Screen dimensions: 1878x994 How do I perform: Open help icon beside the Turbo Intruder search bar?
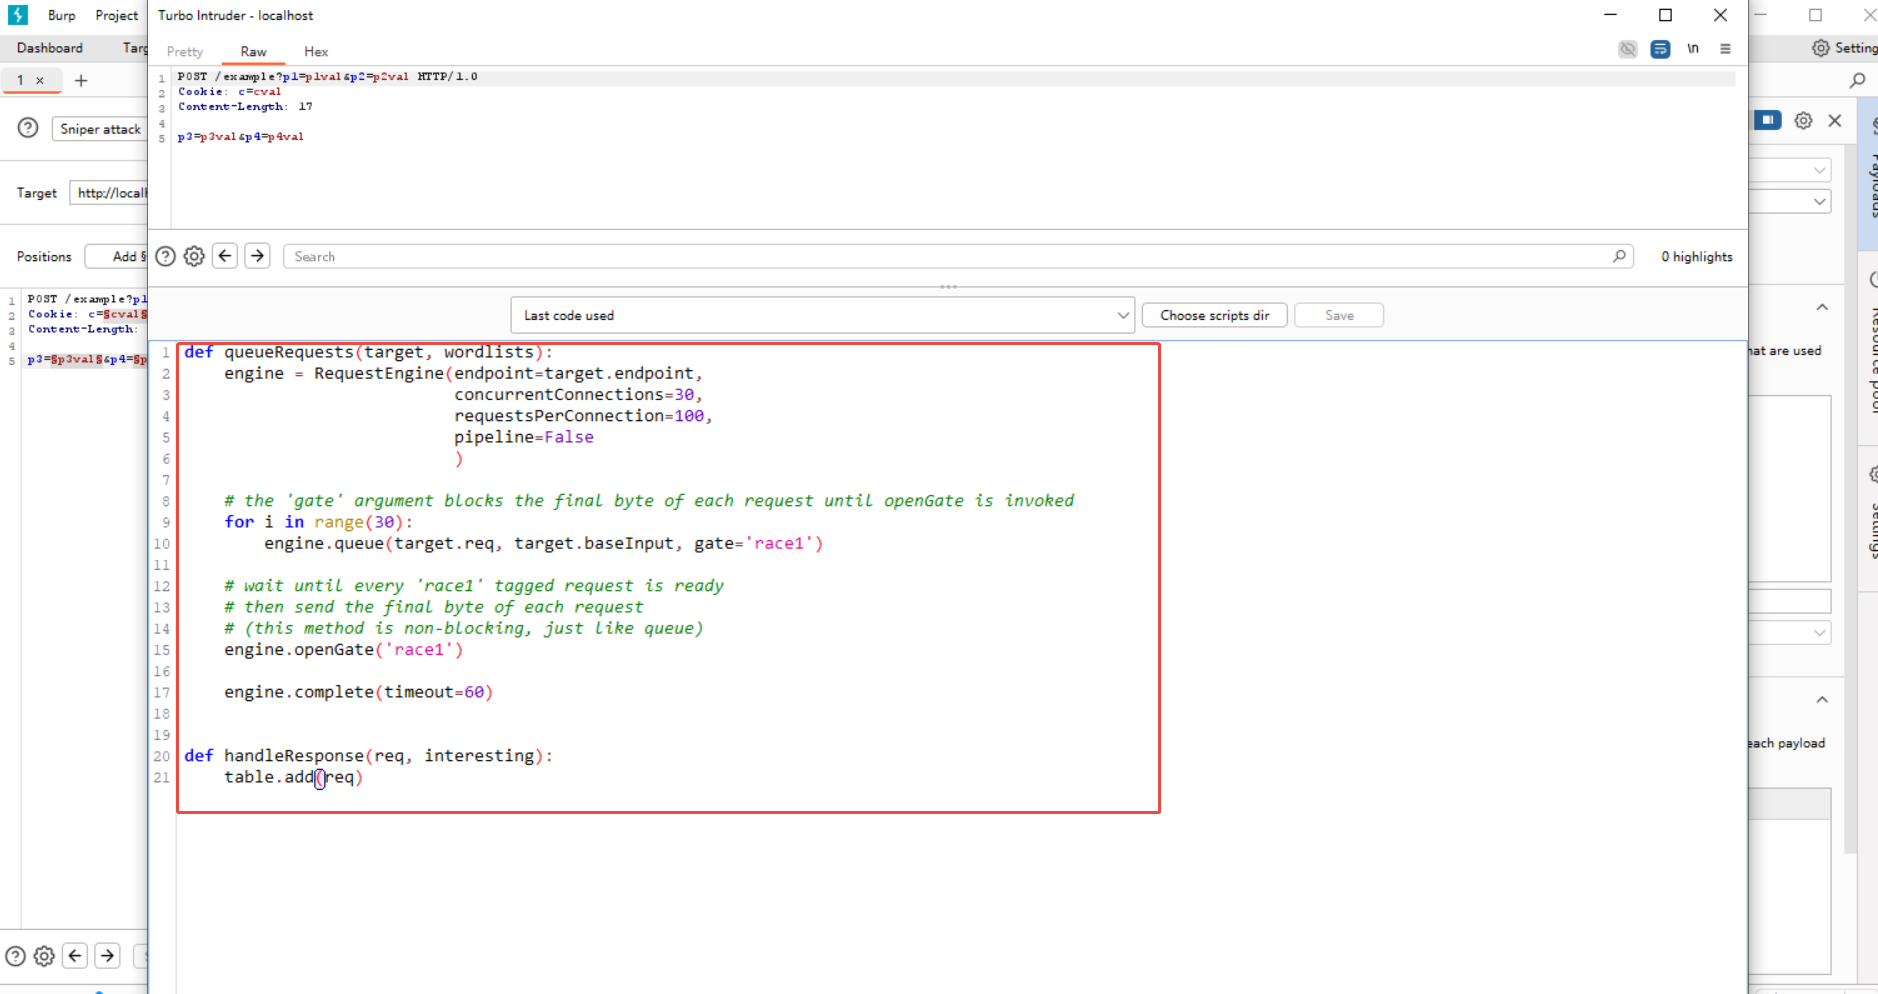pyautogui.click(x=166, y=257)
